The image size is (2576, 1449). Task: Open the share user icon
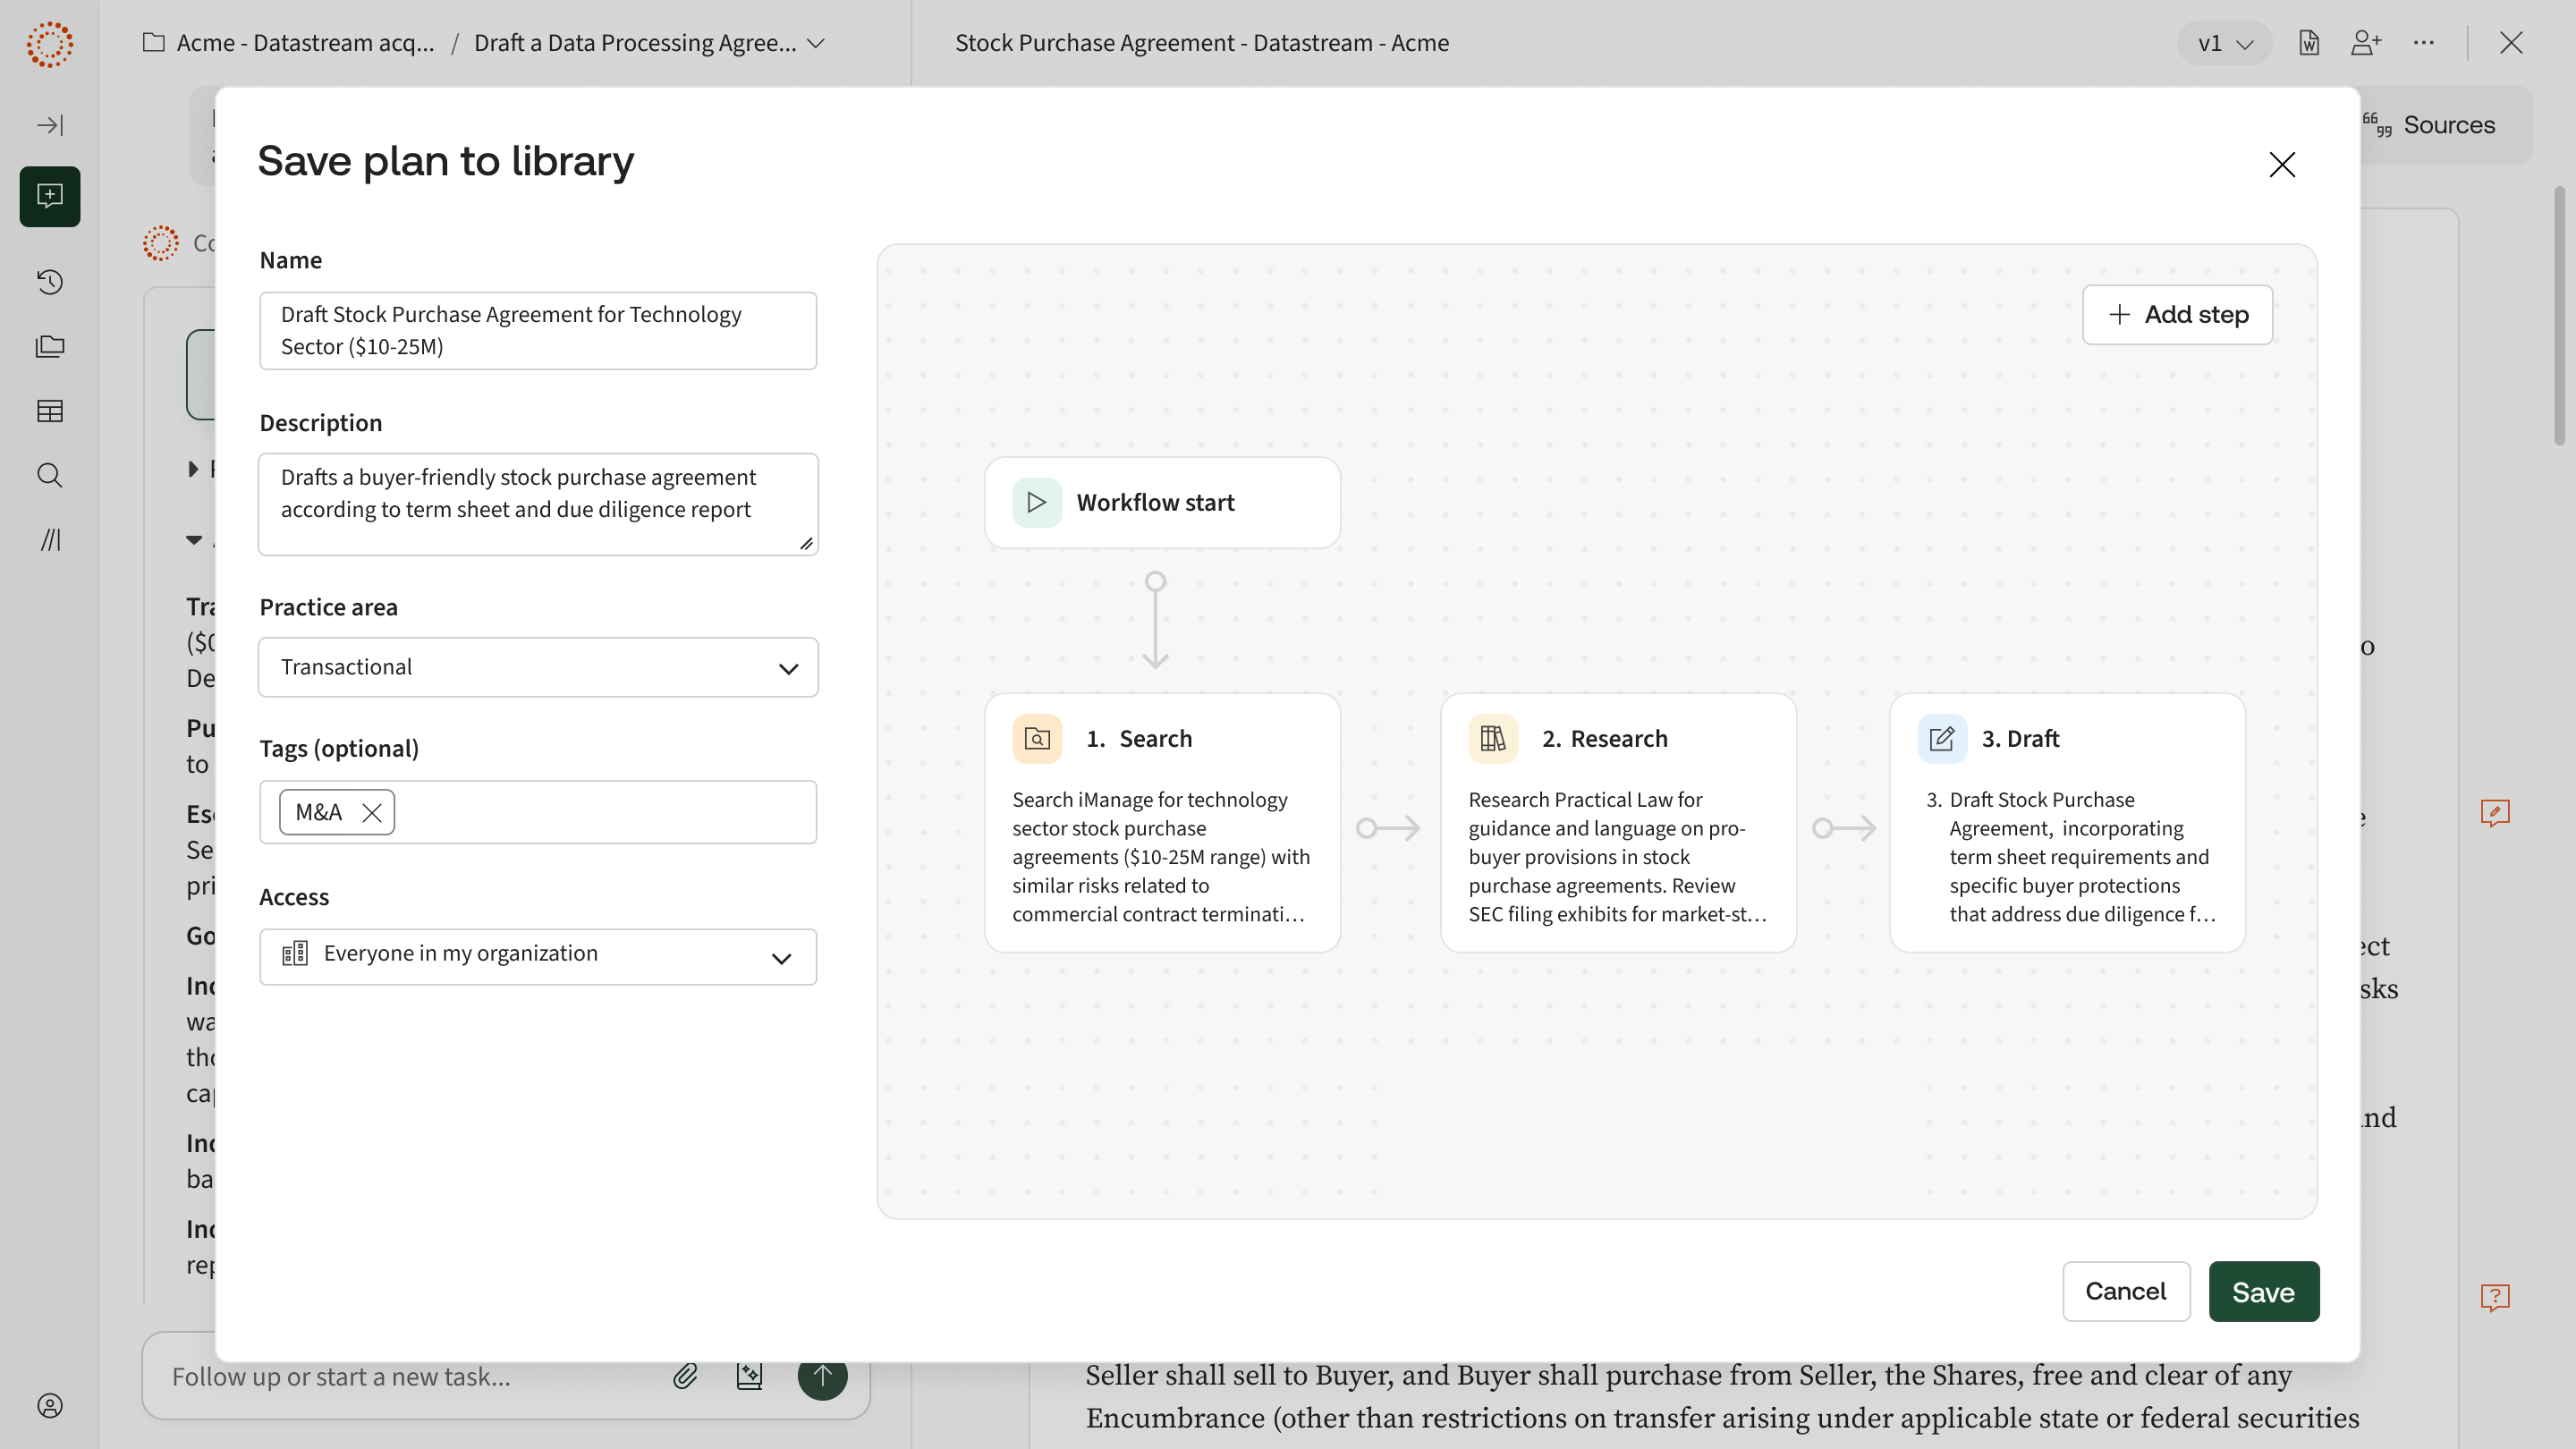click(2365, 43)
